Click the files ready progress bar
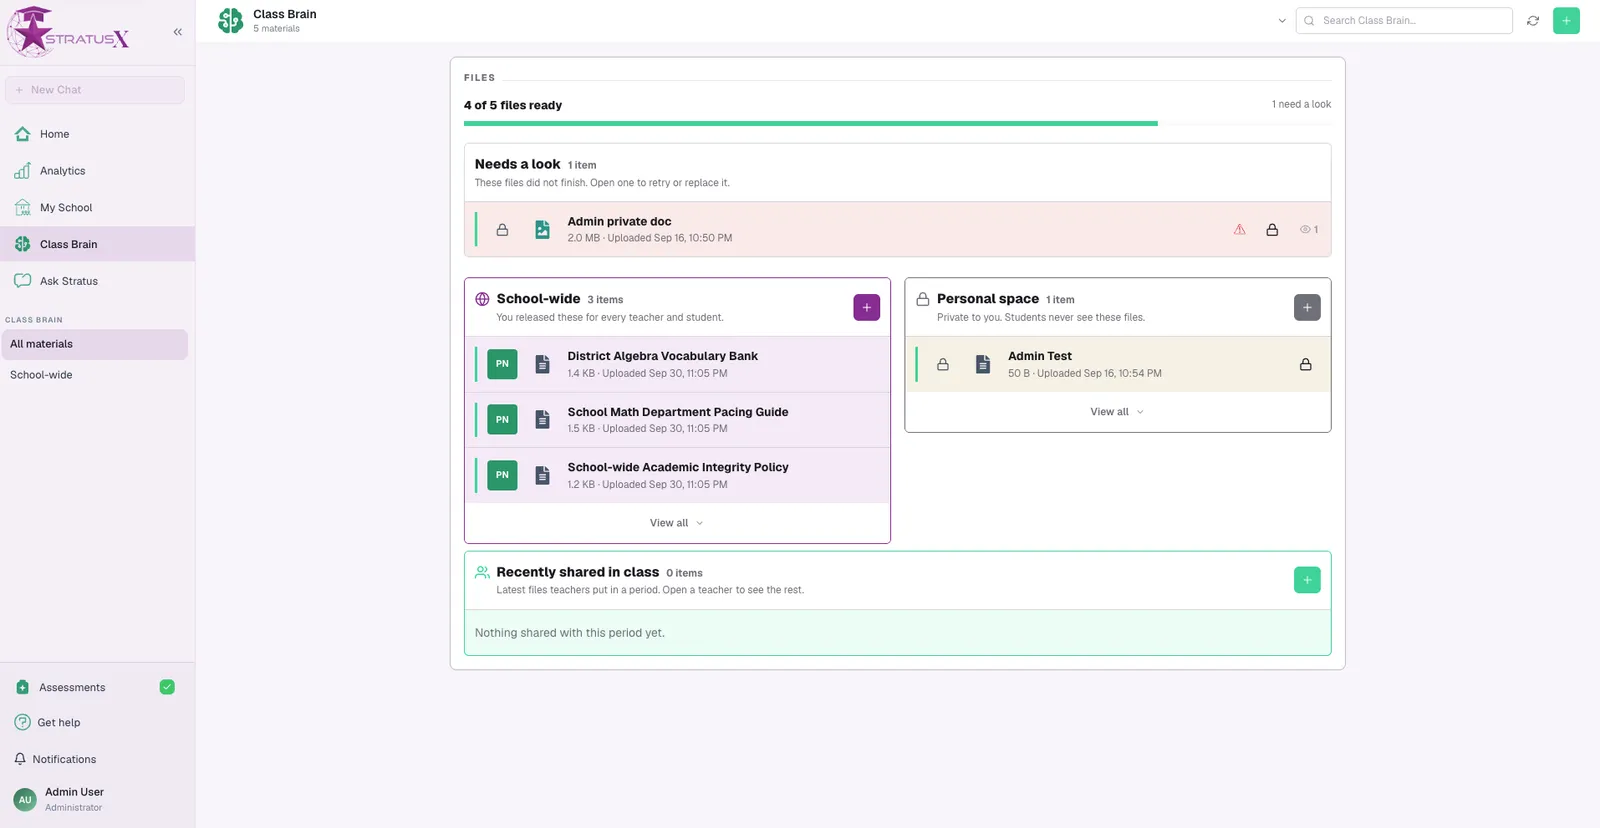Image resolution: width=1600 pixels, height=828 pixels. pyautogui.click(x=897, y=124)
